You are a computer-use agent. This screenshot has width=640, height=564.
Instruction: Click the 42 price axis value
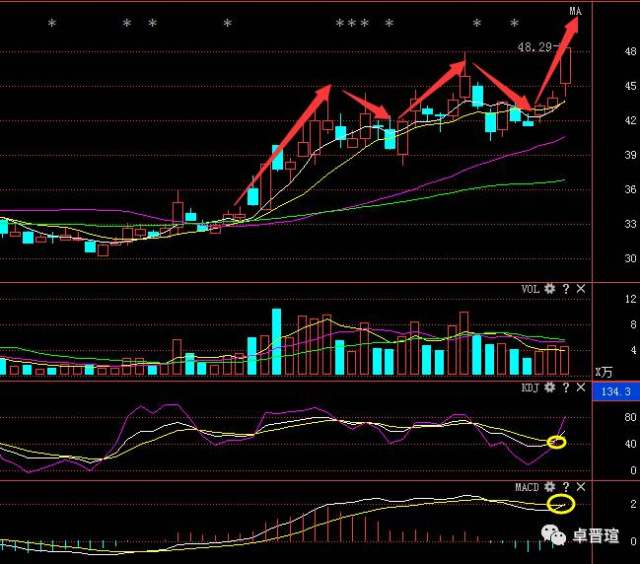coord(630,120)
